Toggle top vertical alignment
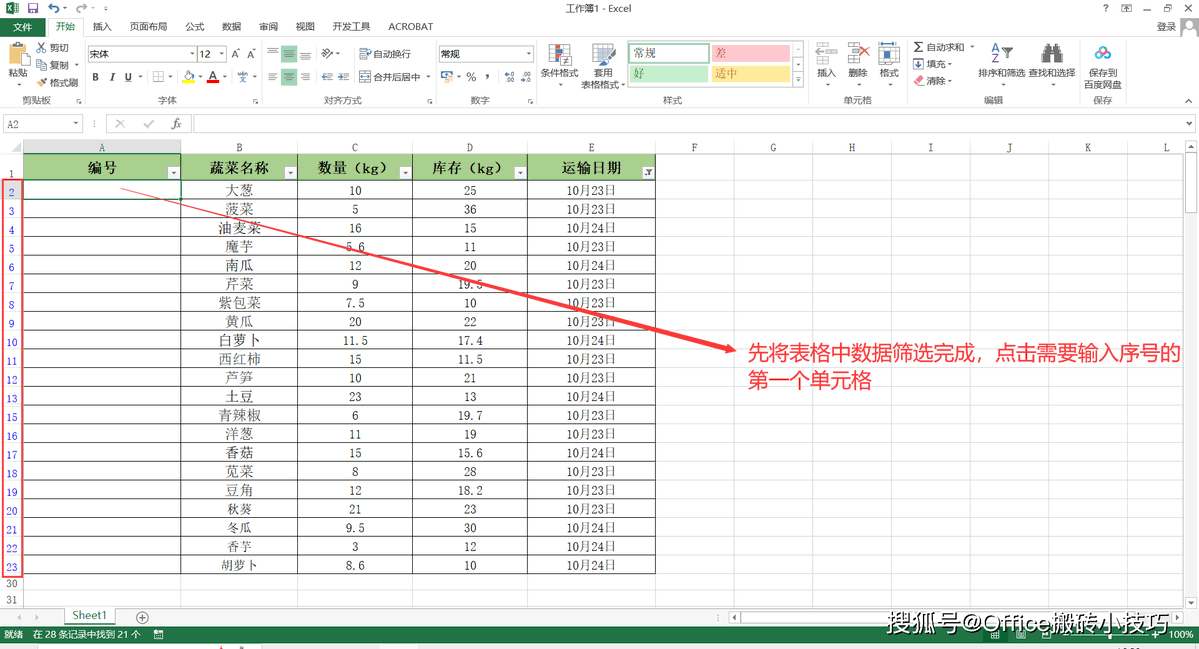This screenshot has width=1199, height=649. click(x=273, y=54)
